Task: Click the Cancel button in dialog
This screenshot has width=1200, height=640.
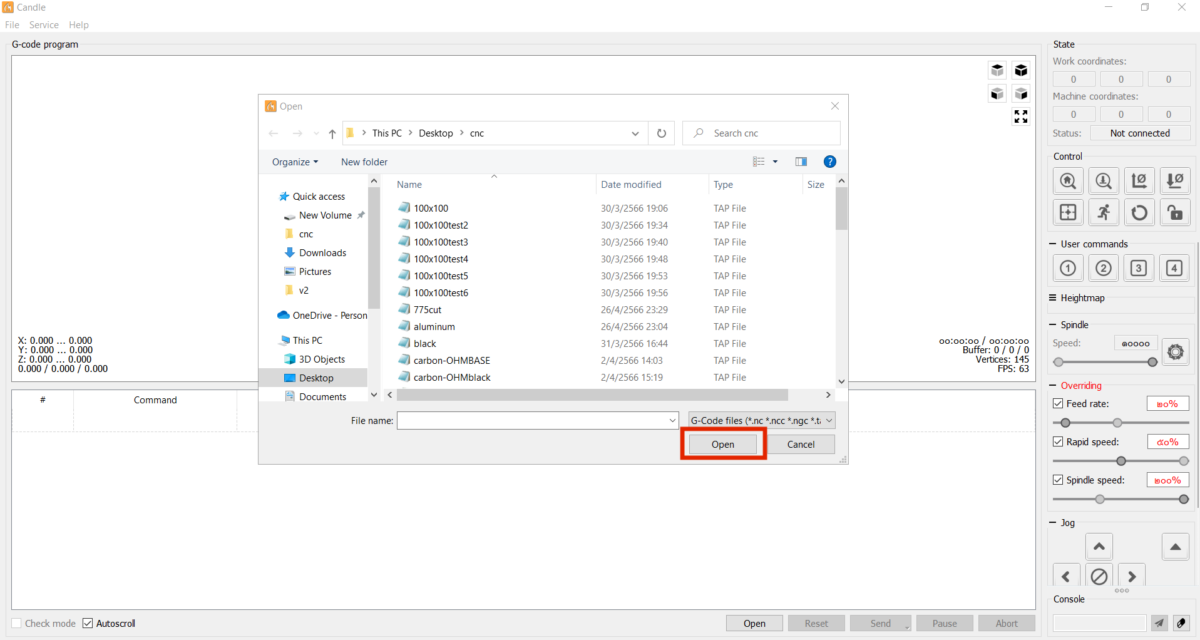Action: point(800,445)
